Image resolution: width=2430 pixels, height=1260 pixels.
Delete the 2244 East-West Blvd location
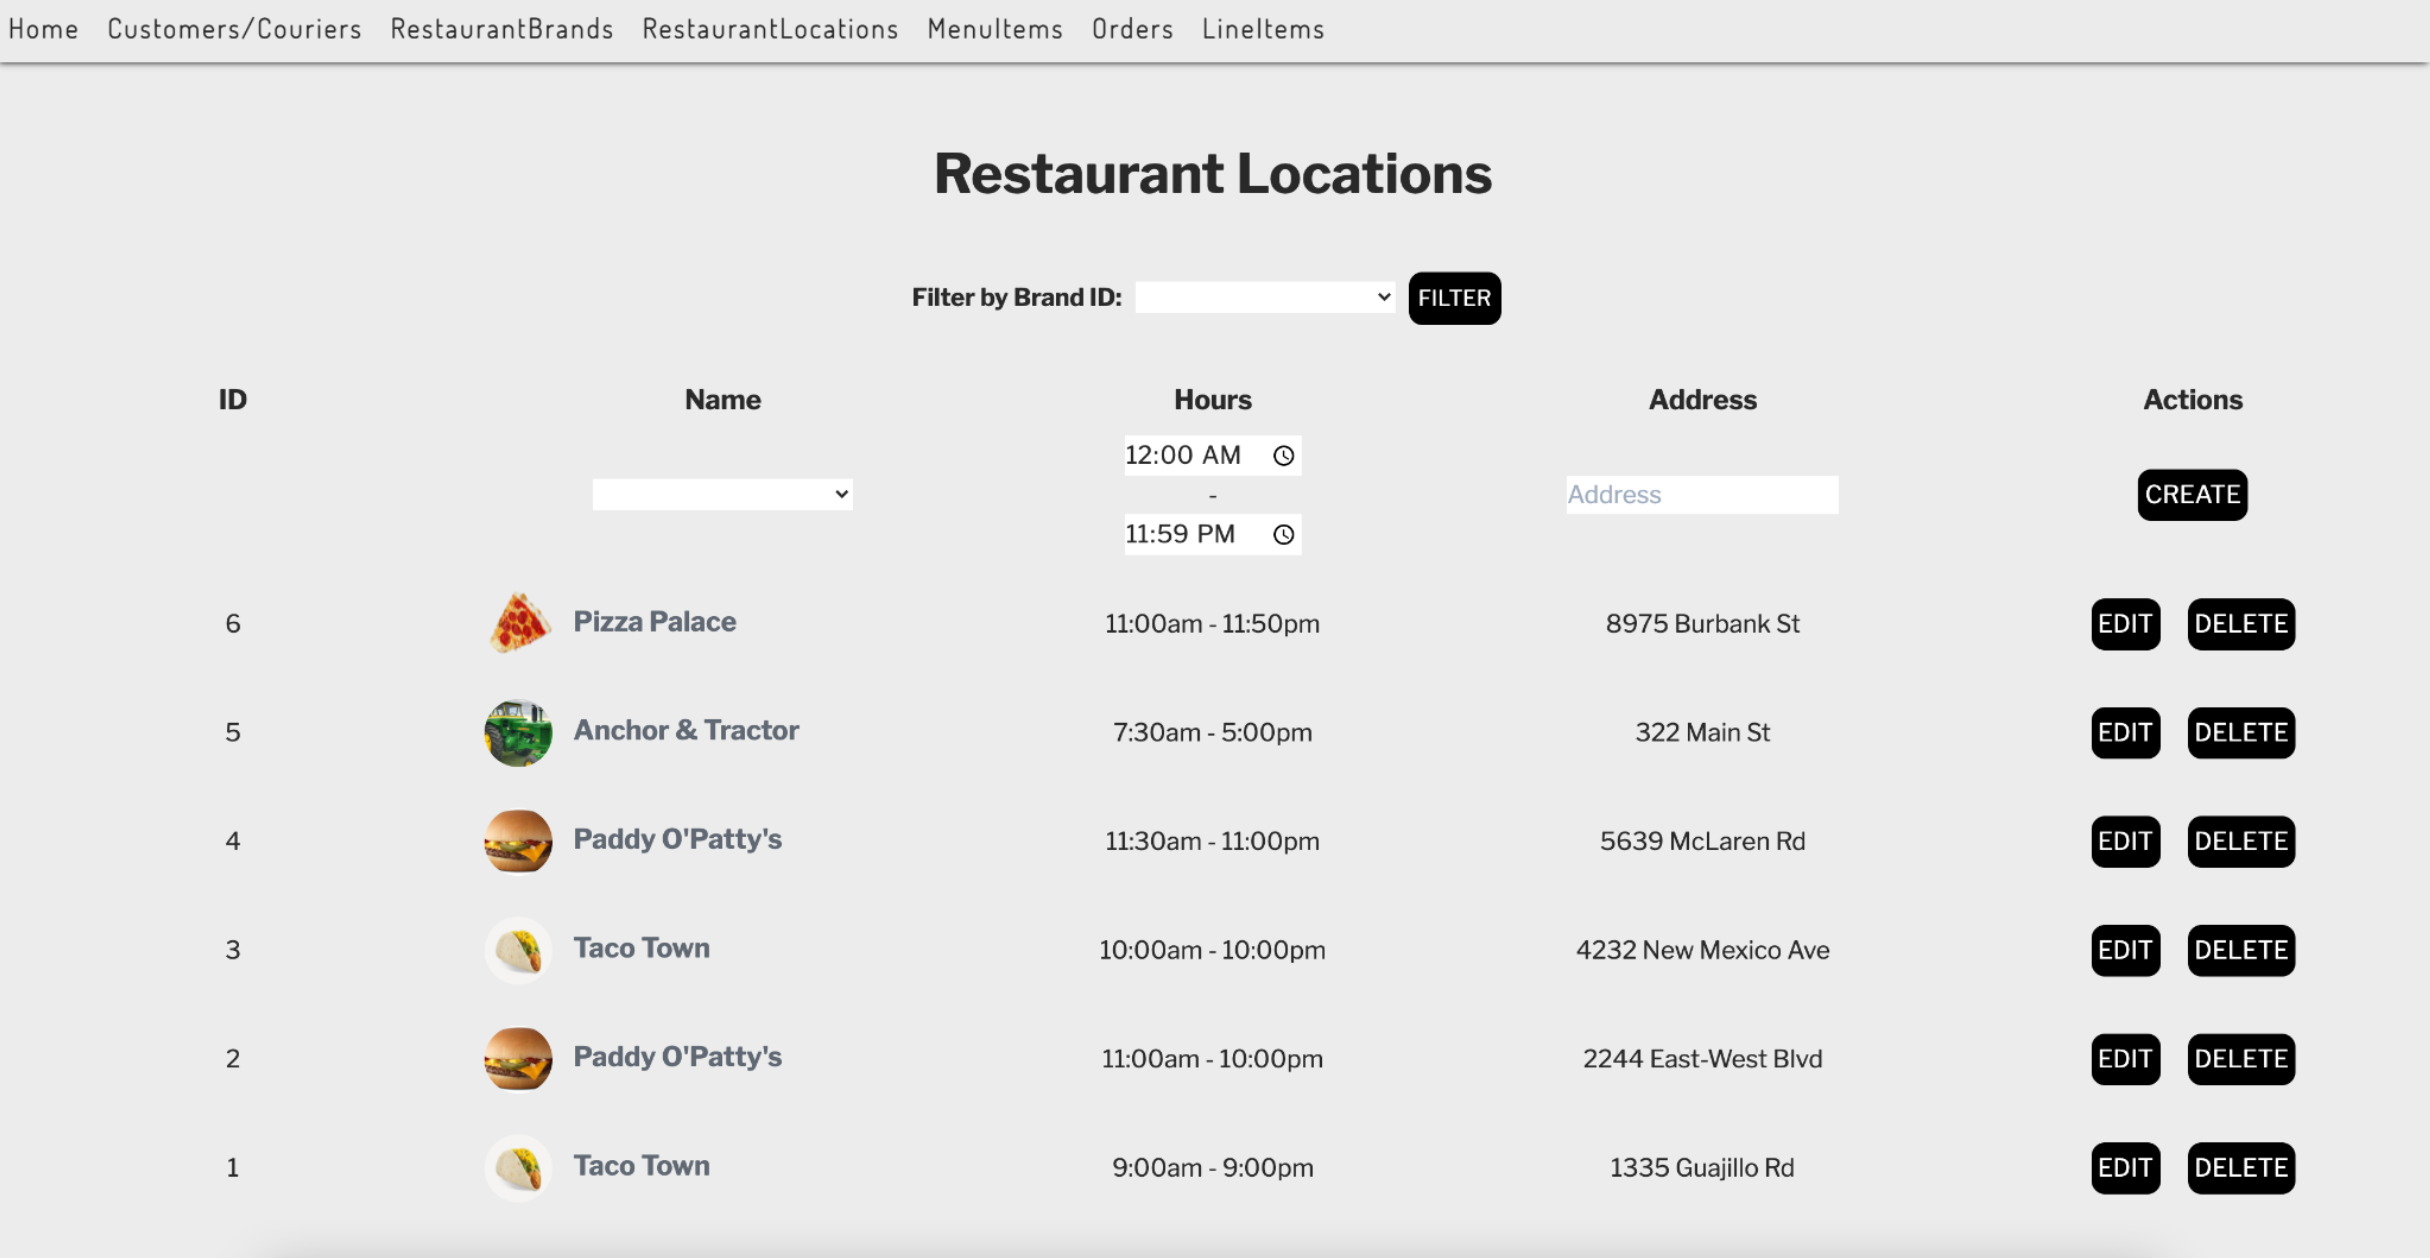pos(2241,1059)
